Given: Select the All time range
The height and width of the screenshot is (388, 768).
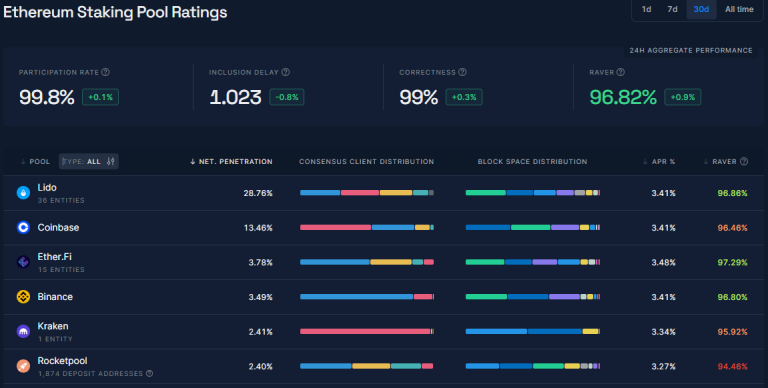Looking at the screenshot, I should (x=739, y=9).
